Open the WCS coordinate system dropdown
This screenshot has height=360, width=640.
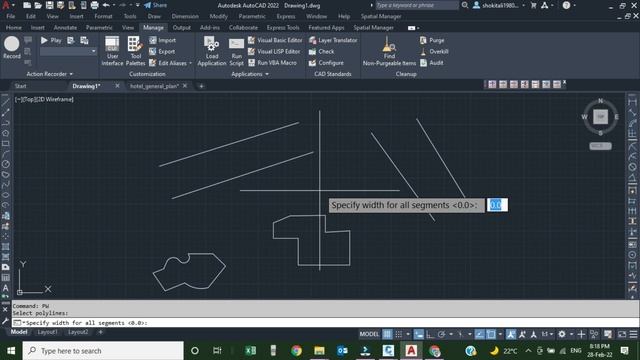[600, 146]
